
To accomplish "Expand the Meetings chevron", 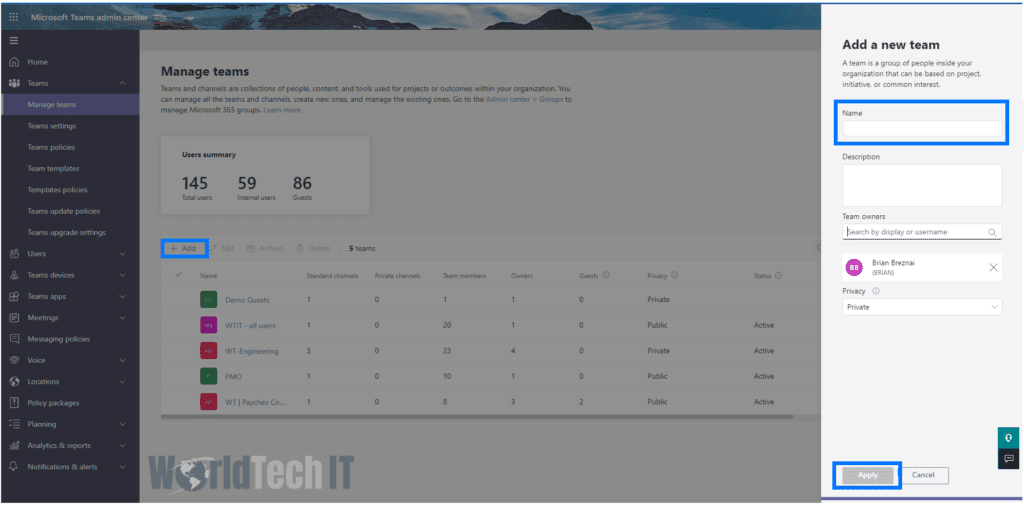I will pos(122,318).
